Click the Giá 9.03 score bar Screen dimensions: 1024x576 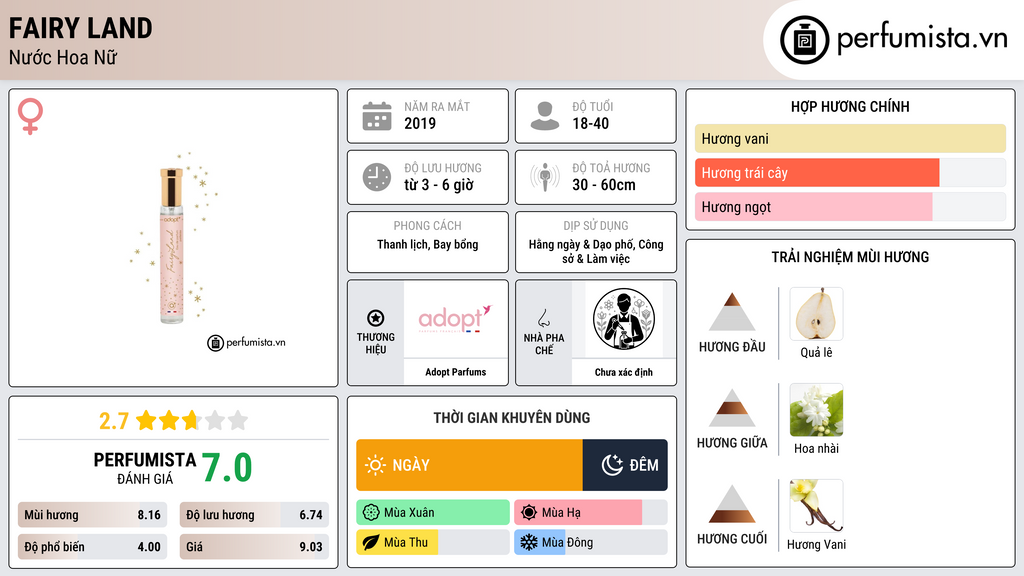(x=254, y=547)
